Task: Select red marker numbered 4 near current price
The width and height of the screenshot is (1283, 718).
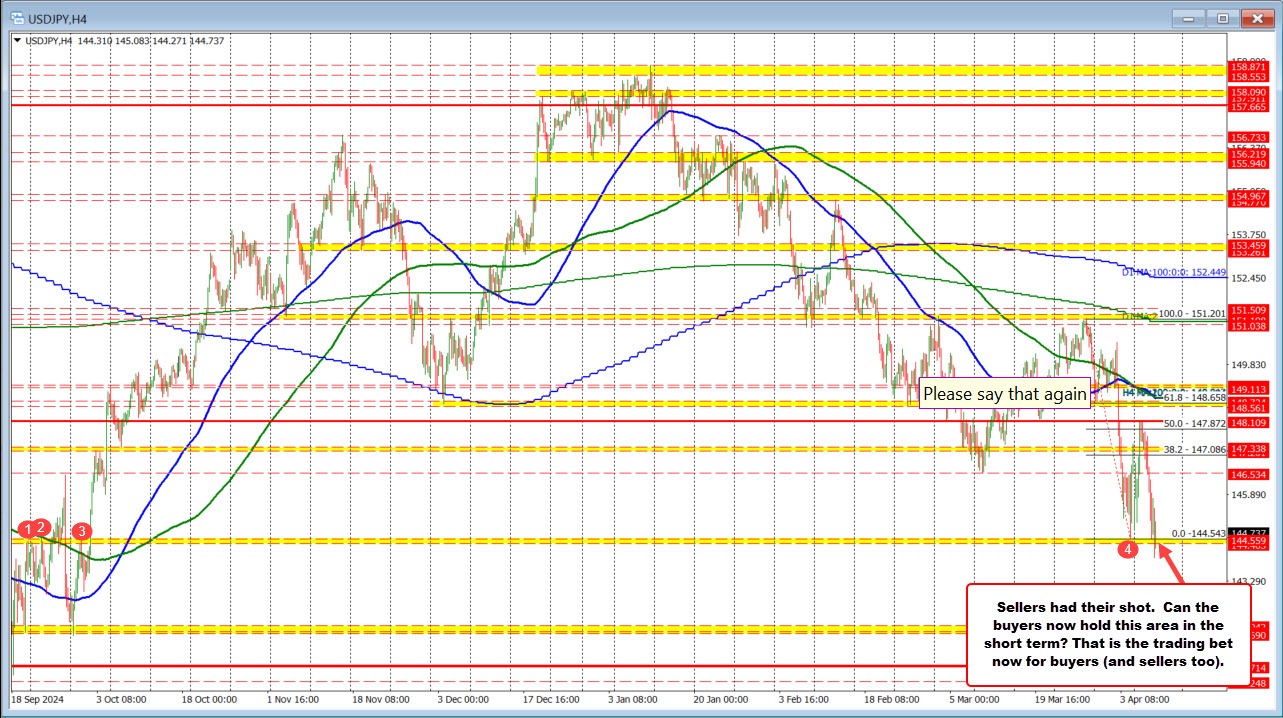Action: pos(1128,548)
